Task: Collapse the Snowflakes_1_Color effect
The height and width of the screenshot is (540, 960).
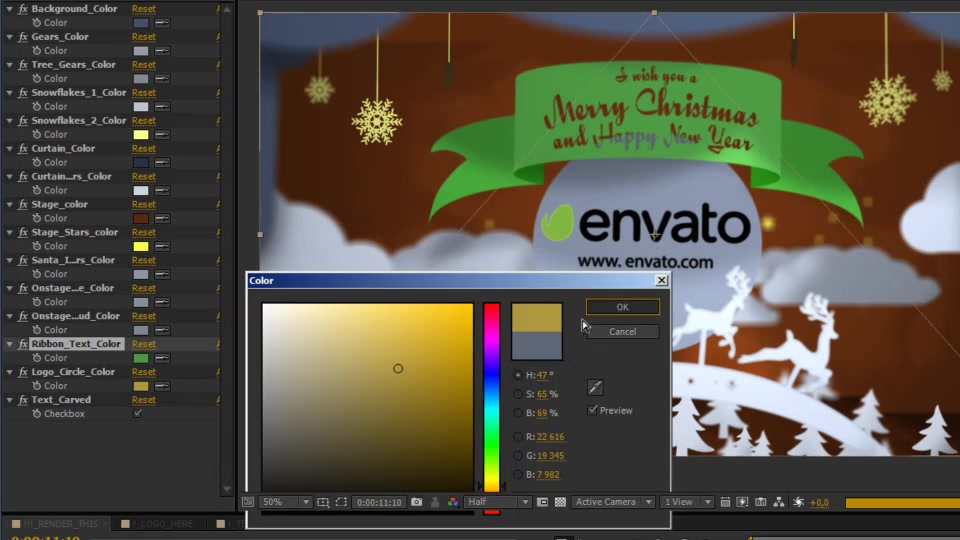Action: pos(9,92)
